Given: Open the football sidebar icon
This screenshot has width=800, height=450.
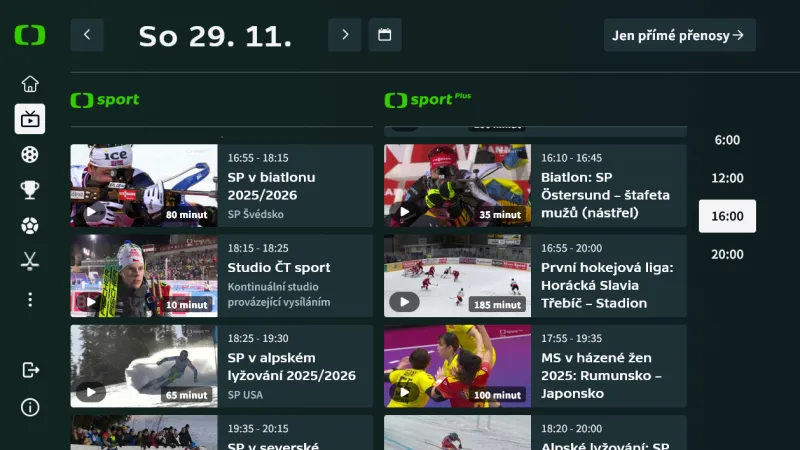Looking at the screenshot, I should [30, 226].
